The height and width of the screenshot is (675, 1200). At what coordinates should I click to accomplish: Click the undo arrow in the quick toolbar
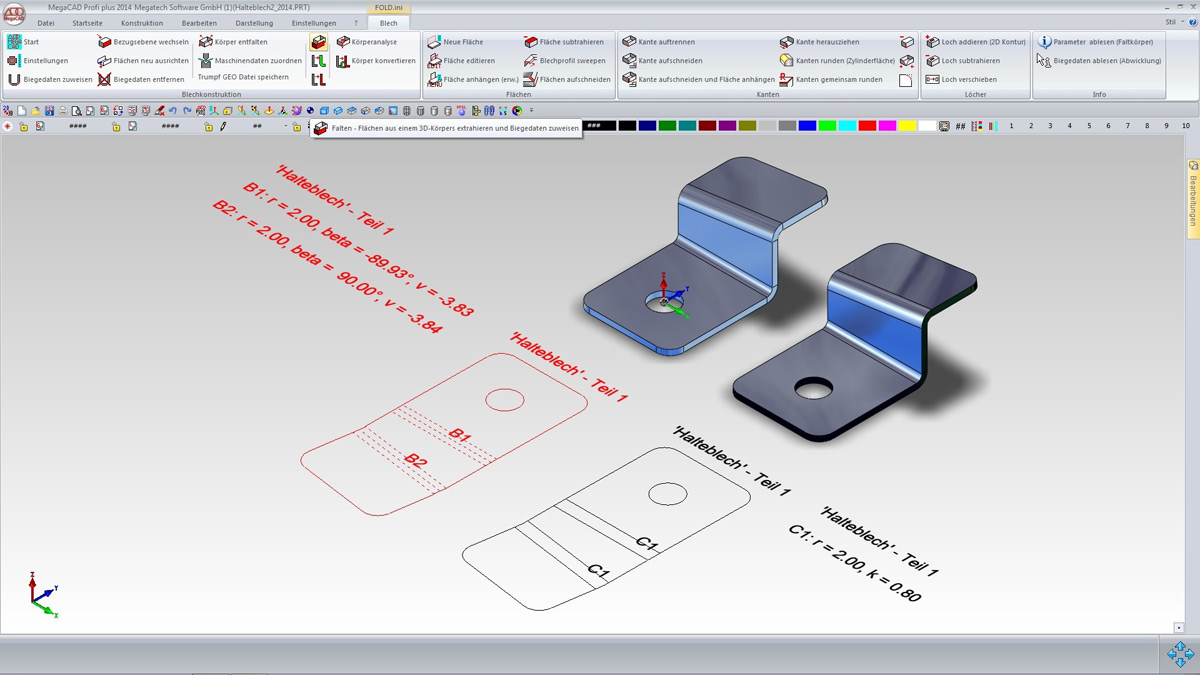pyautogui.click(x=173, y=111)
